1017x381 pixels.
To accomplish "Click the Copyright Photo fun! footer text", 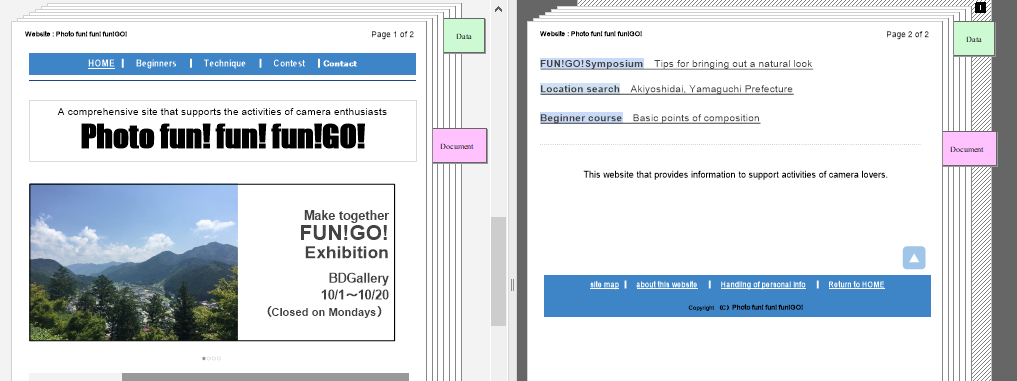I will [745, 308].
